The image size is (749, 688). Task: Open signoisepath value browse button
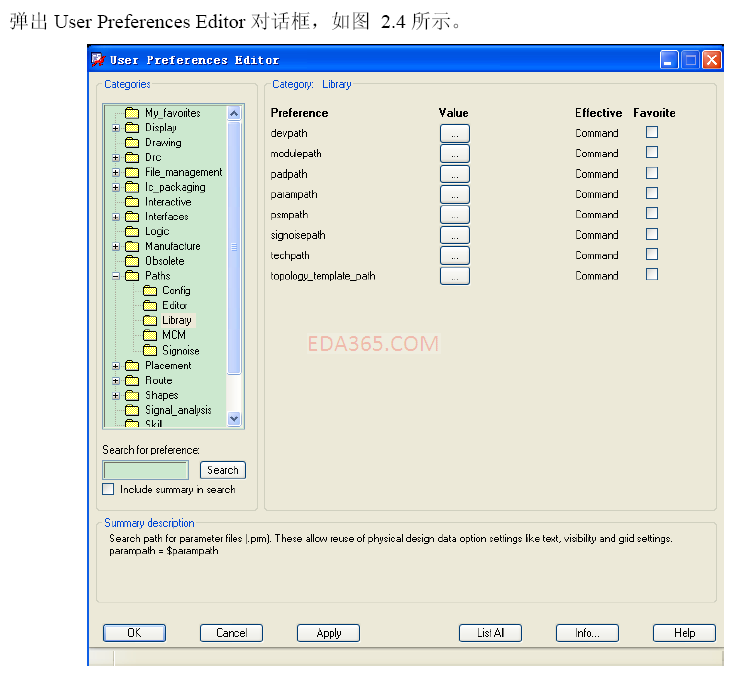[455, 236]
